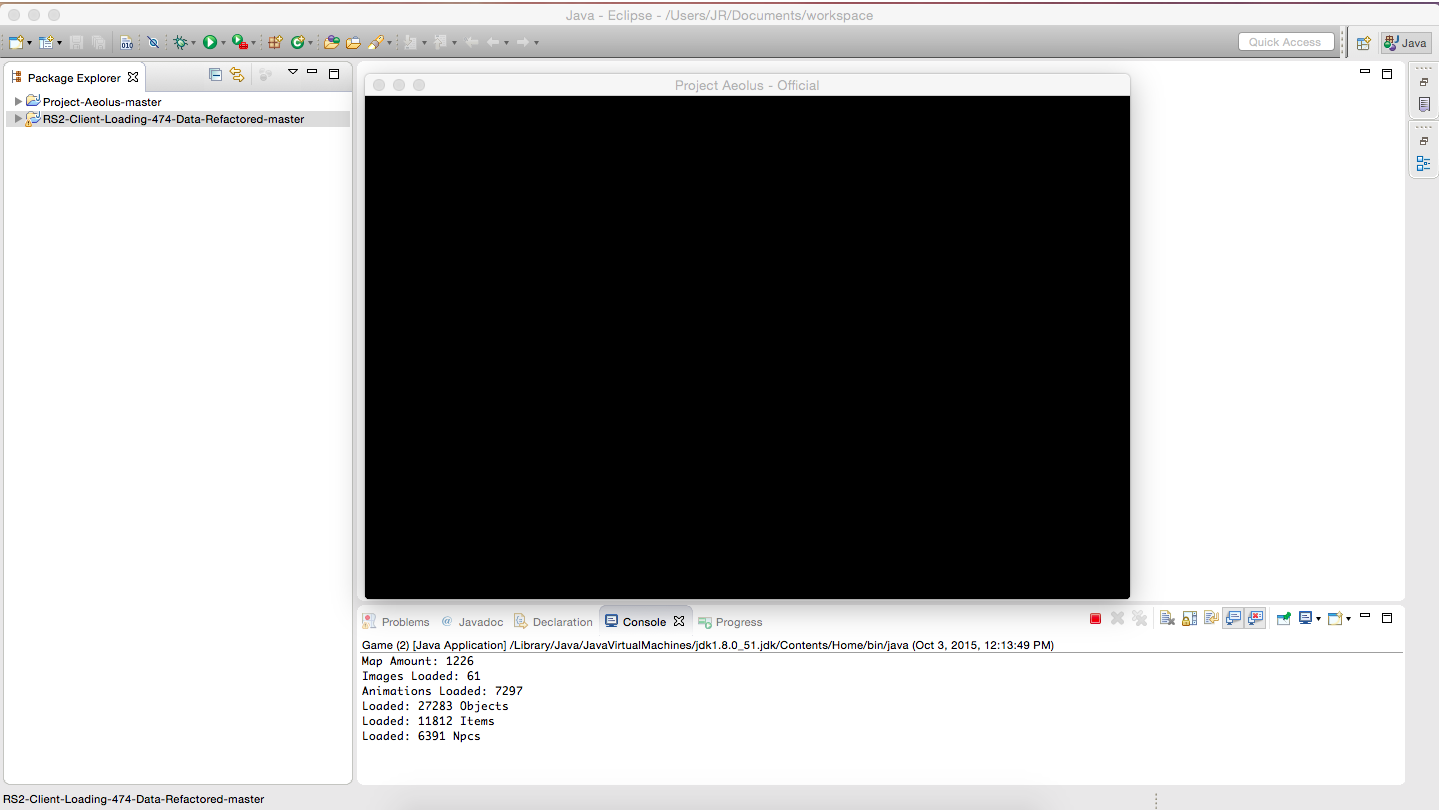
Task: Click the red Terminate button in Console
Action: pyautogui.click(x=1095, y=619)
